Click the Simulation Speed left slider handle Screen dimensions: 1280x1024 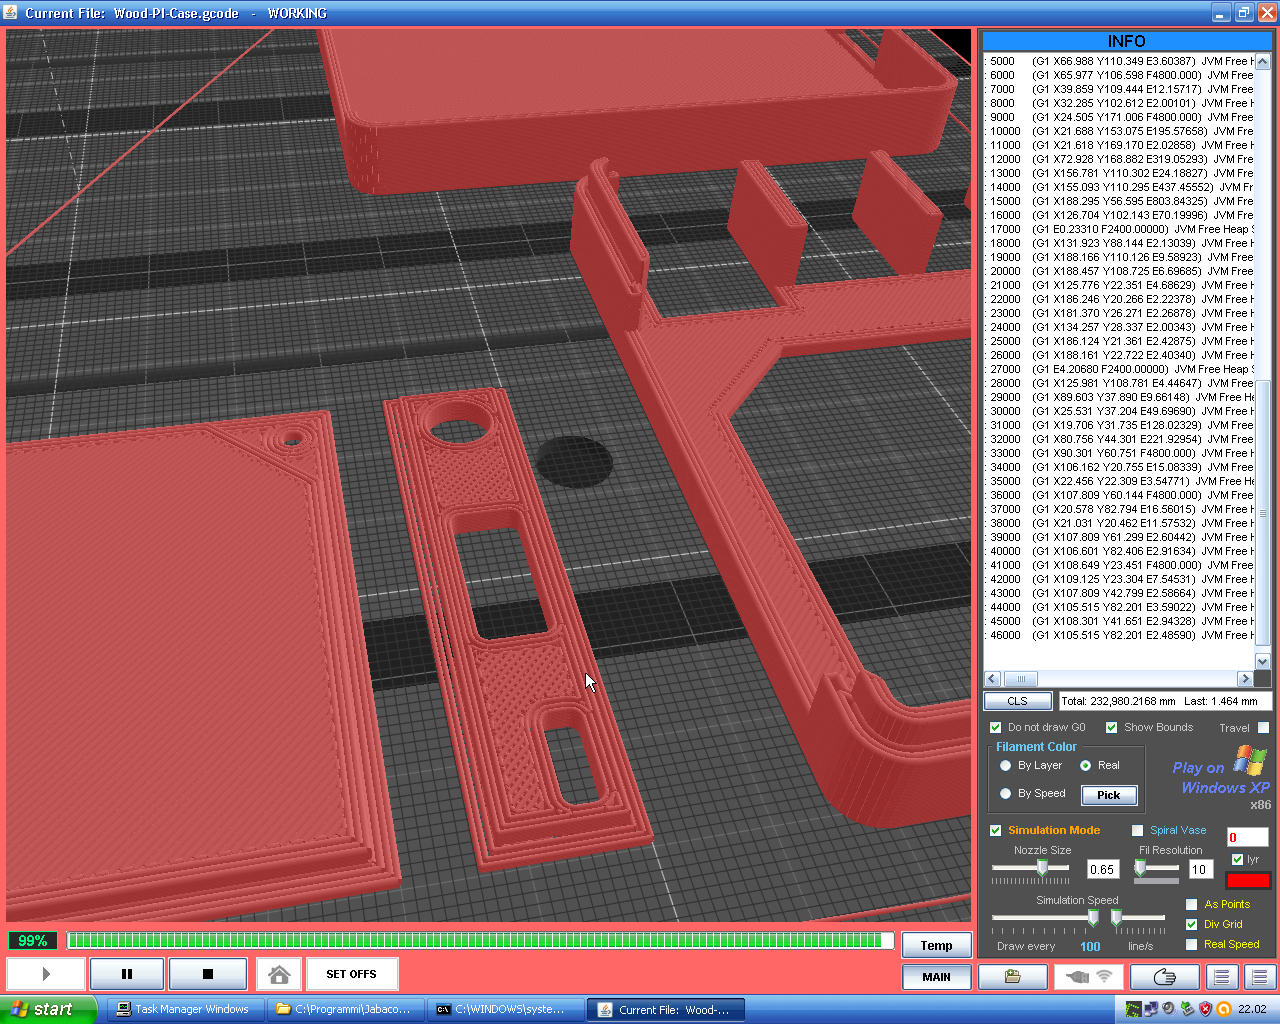[1093, 917]
